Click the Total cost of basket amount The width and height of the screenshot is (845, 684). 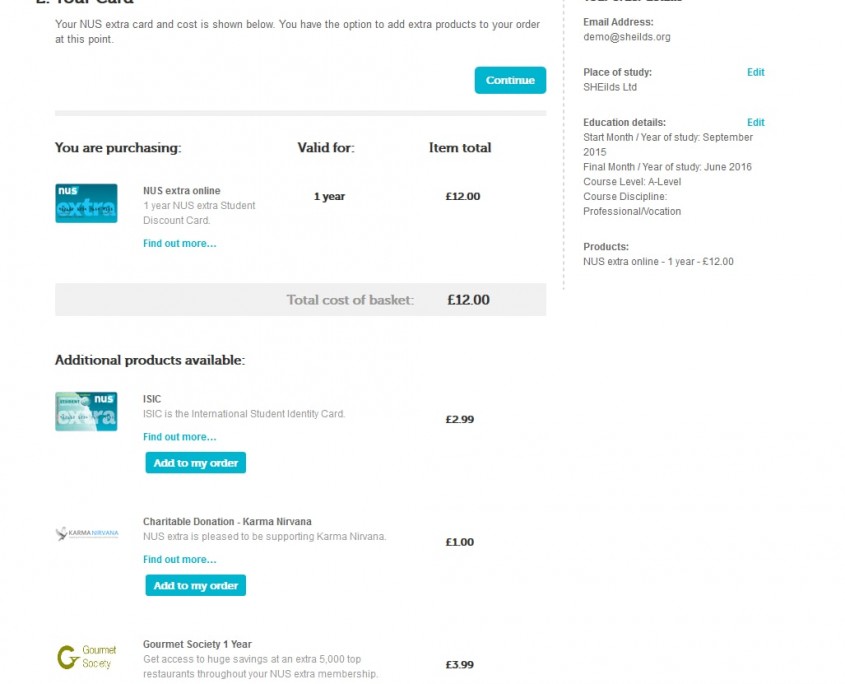click(x=468, y=300)
